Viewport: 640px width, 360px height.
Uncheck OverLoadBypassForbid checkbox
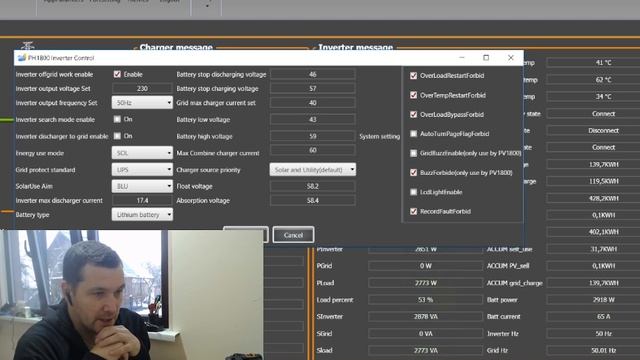click(x=413, y=115)
